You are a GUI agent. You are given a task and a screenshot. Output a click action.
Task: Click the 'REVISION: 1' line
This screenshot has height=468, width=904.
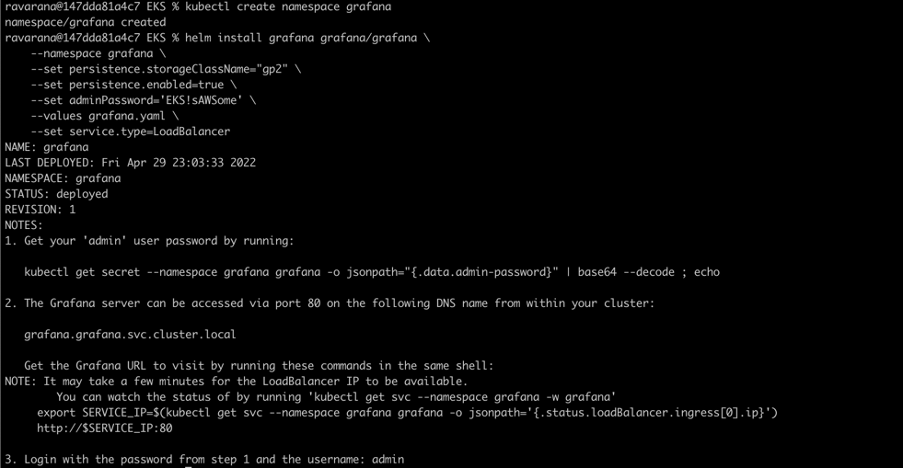(x=40, y=209)
